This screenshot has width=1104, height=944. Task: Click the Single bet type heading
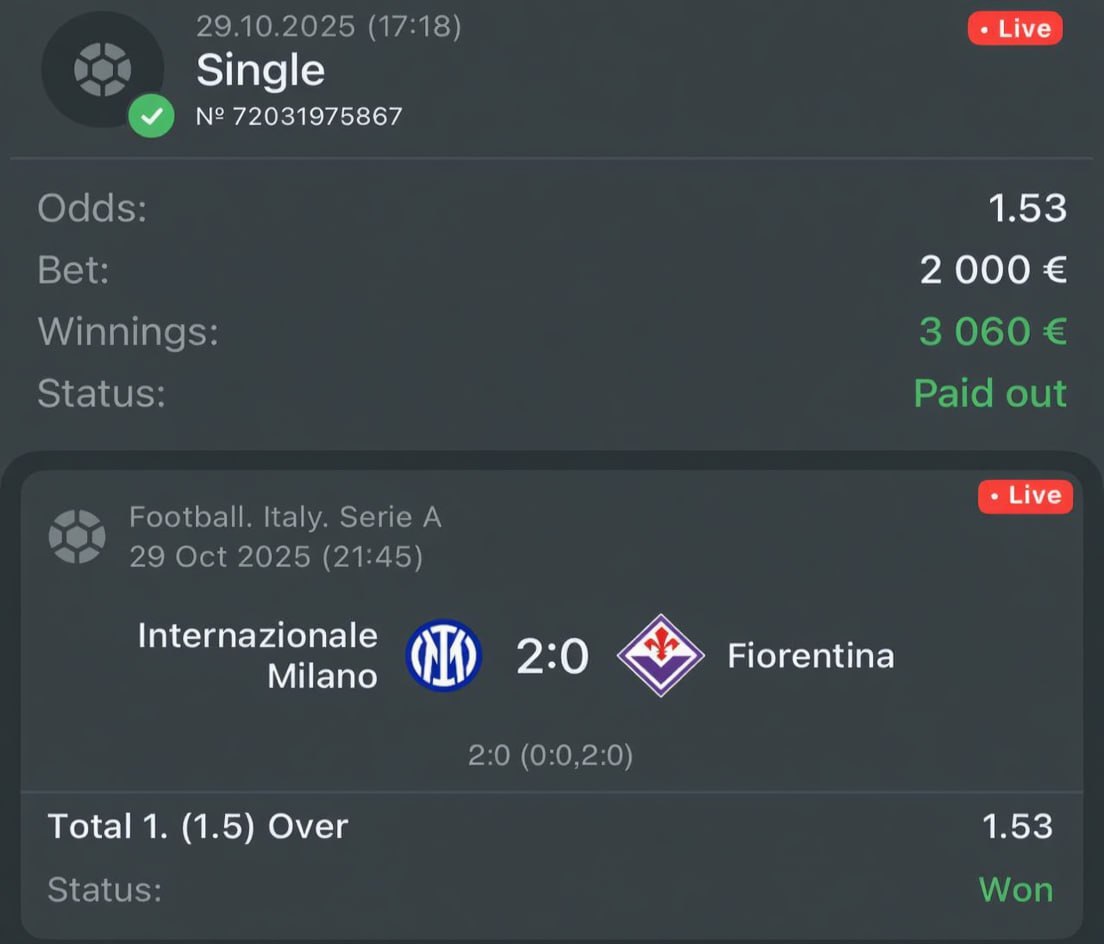[260, 70]
